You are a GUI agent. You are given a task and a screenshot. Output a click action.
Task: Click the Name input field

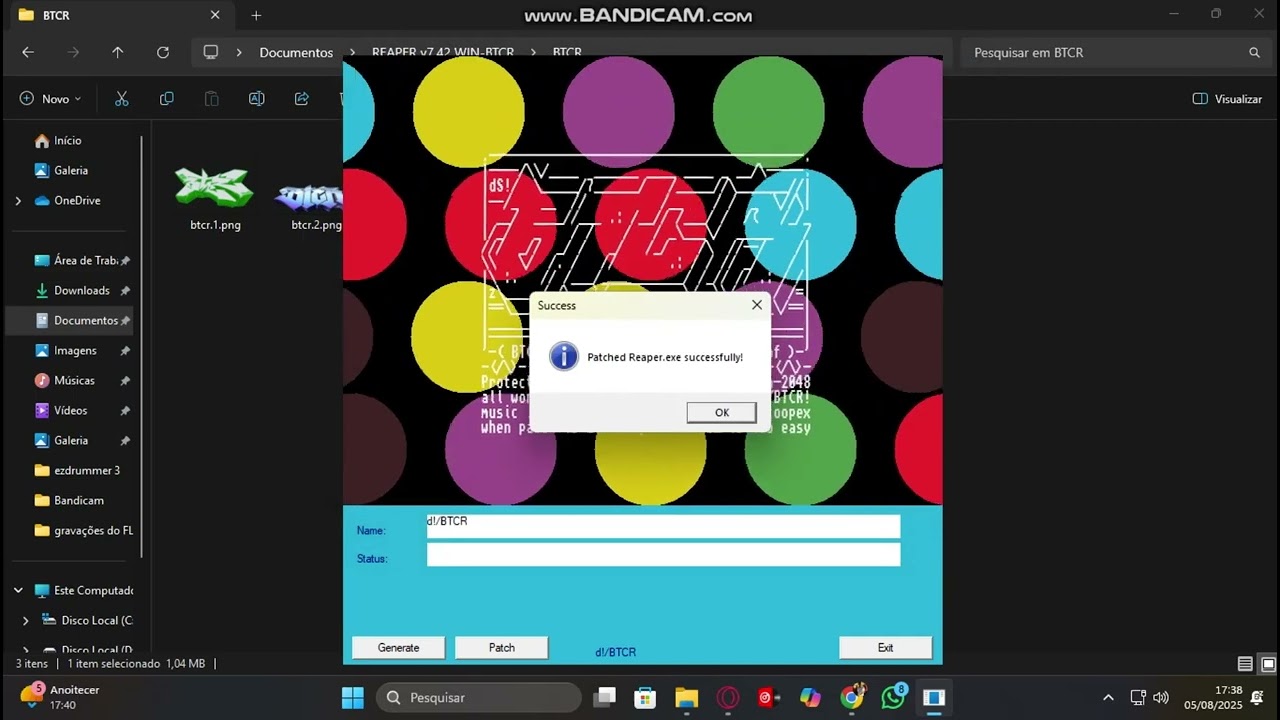(x=663, y=526)
